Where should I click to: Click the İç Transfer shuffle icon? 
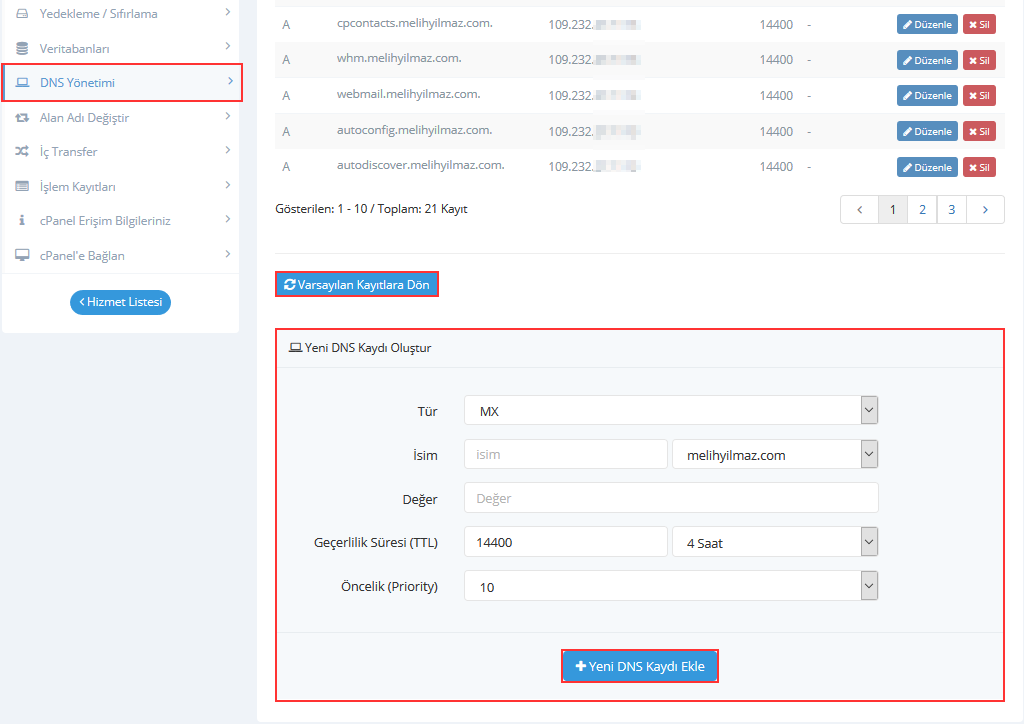click(x=22, y=152)
